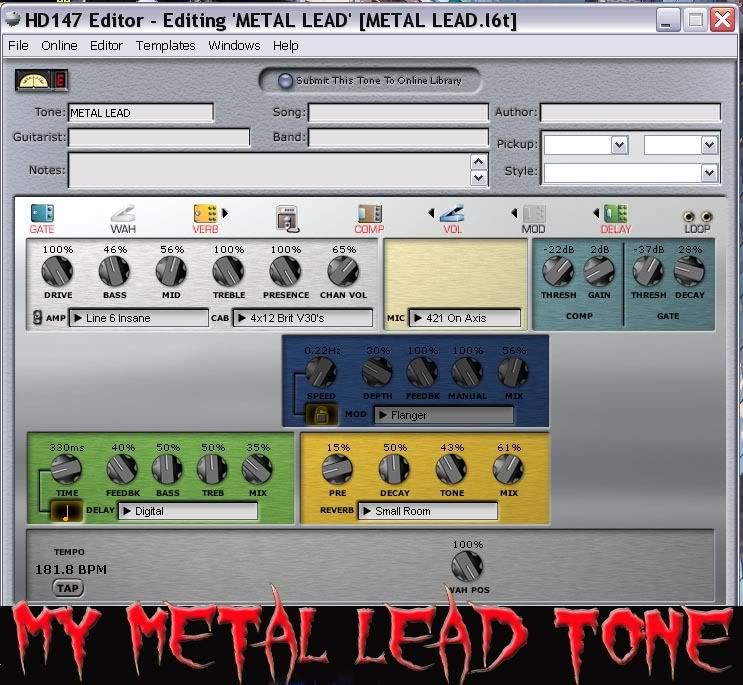
Task: Click the arrow right of VERB icon
Action: coord(225,213)
